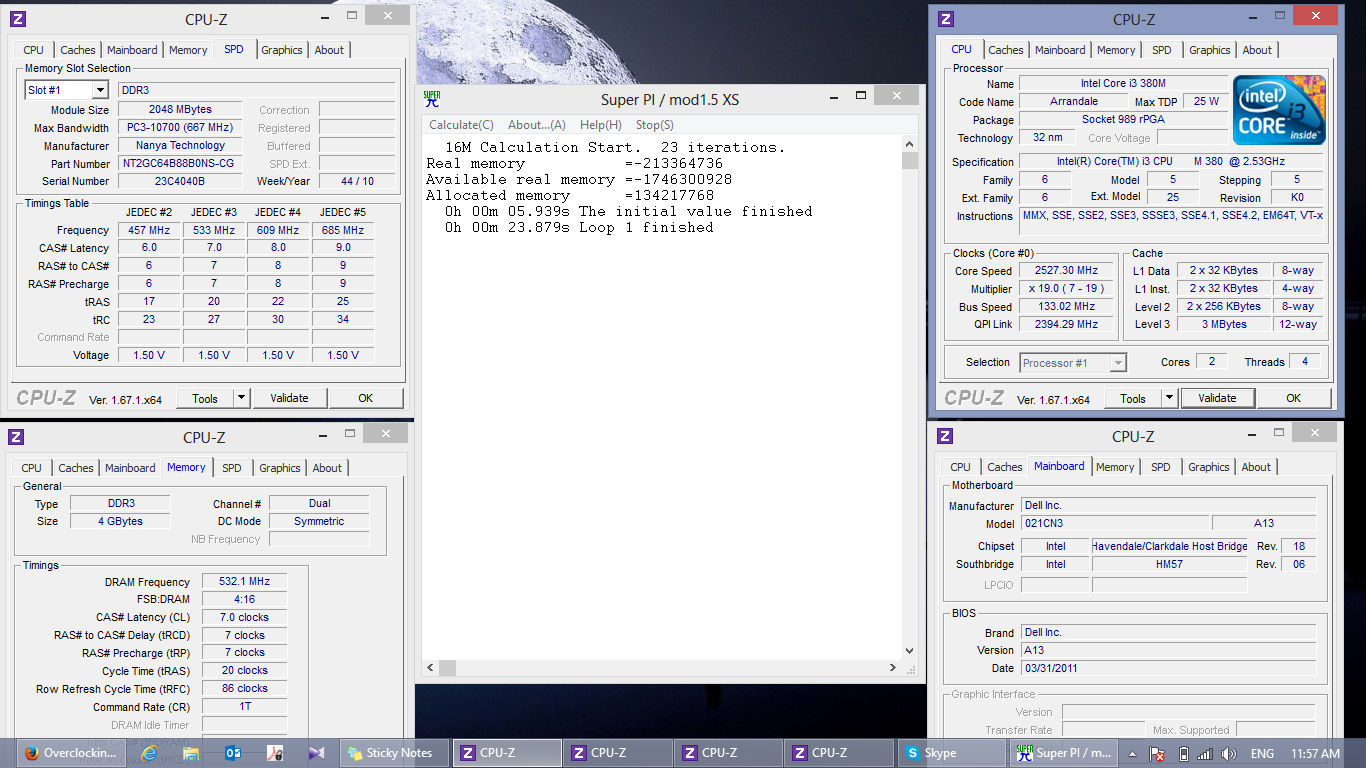Image resolution: width=1366 pixels, height=768 pixels.
Task: Click the Super PI horizontal scroll-right arrow
Action: pos(893,667)
